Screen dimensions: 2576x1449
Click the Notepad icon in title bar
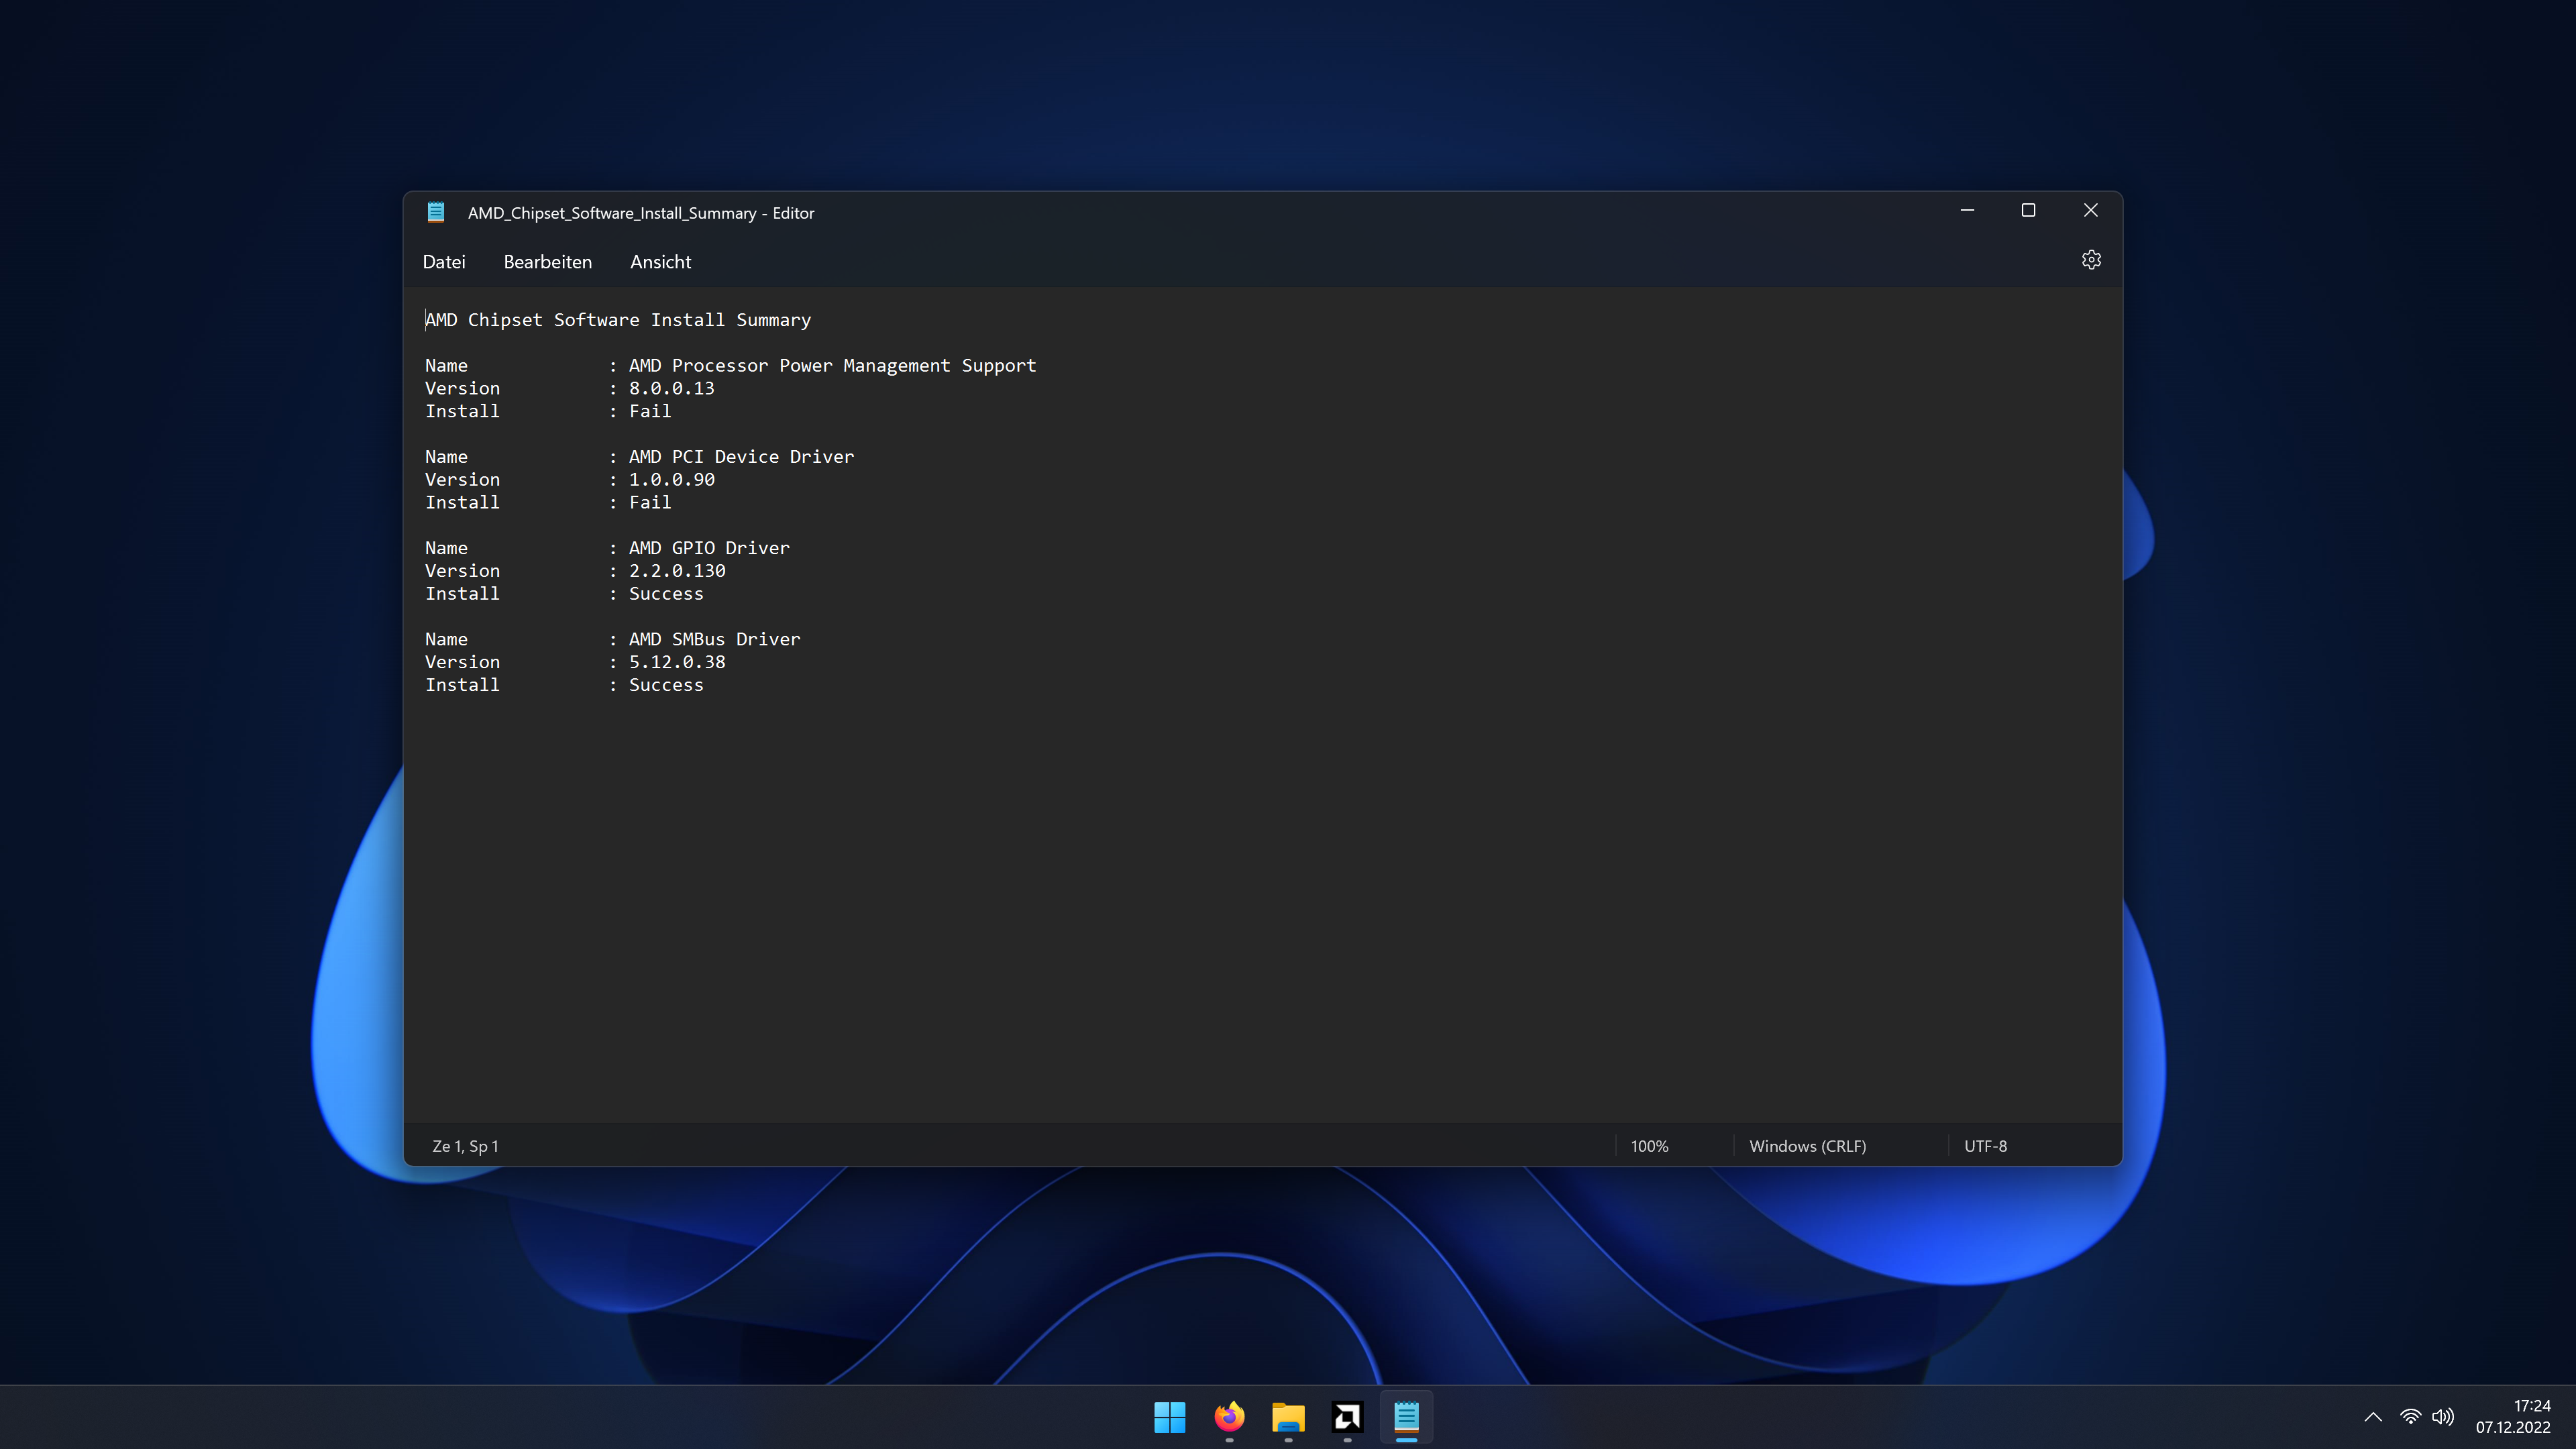436,212
